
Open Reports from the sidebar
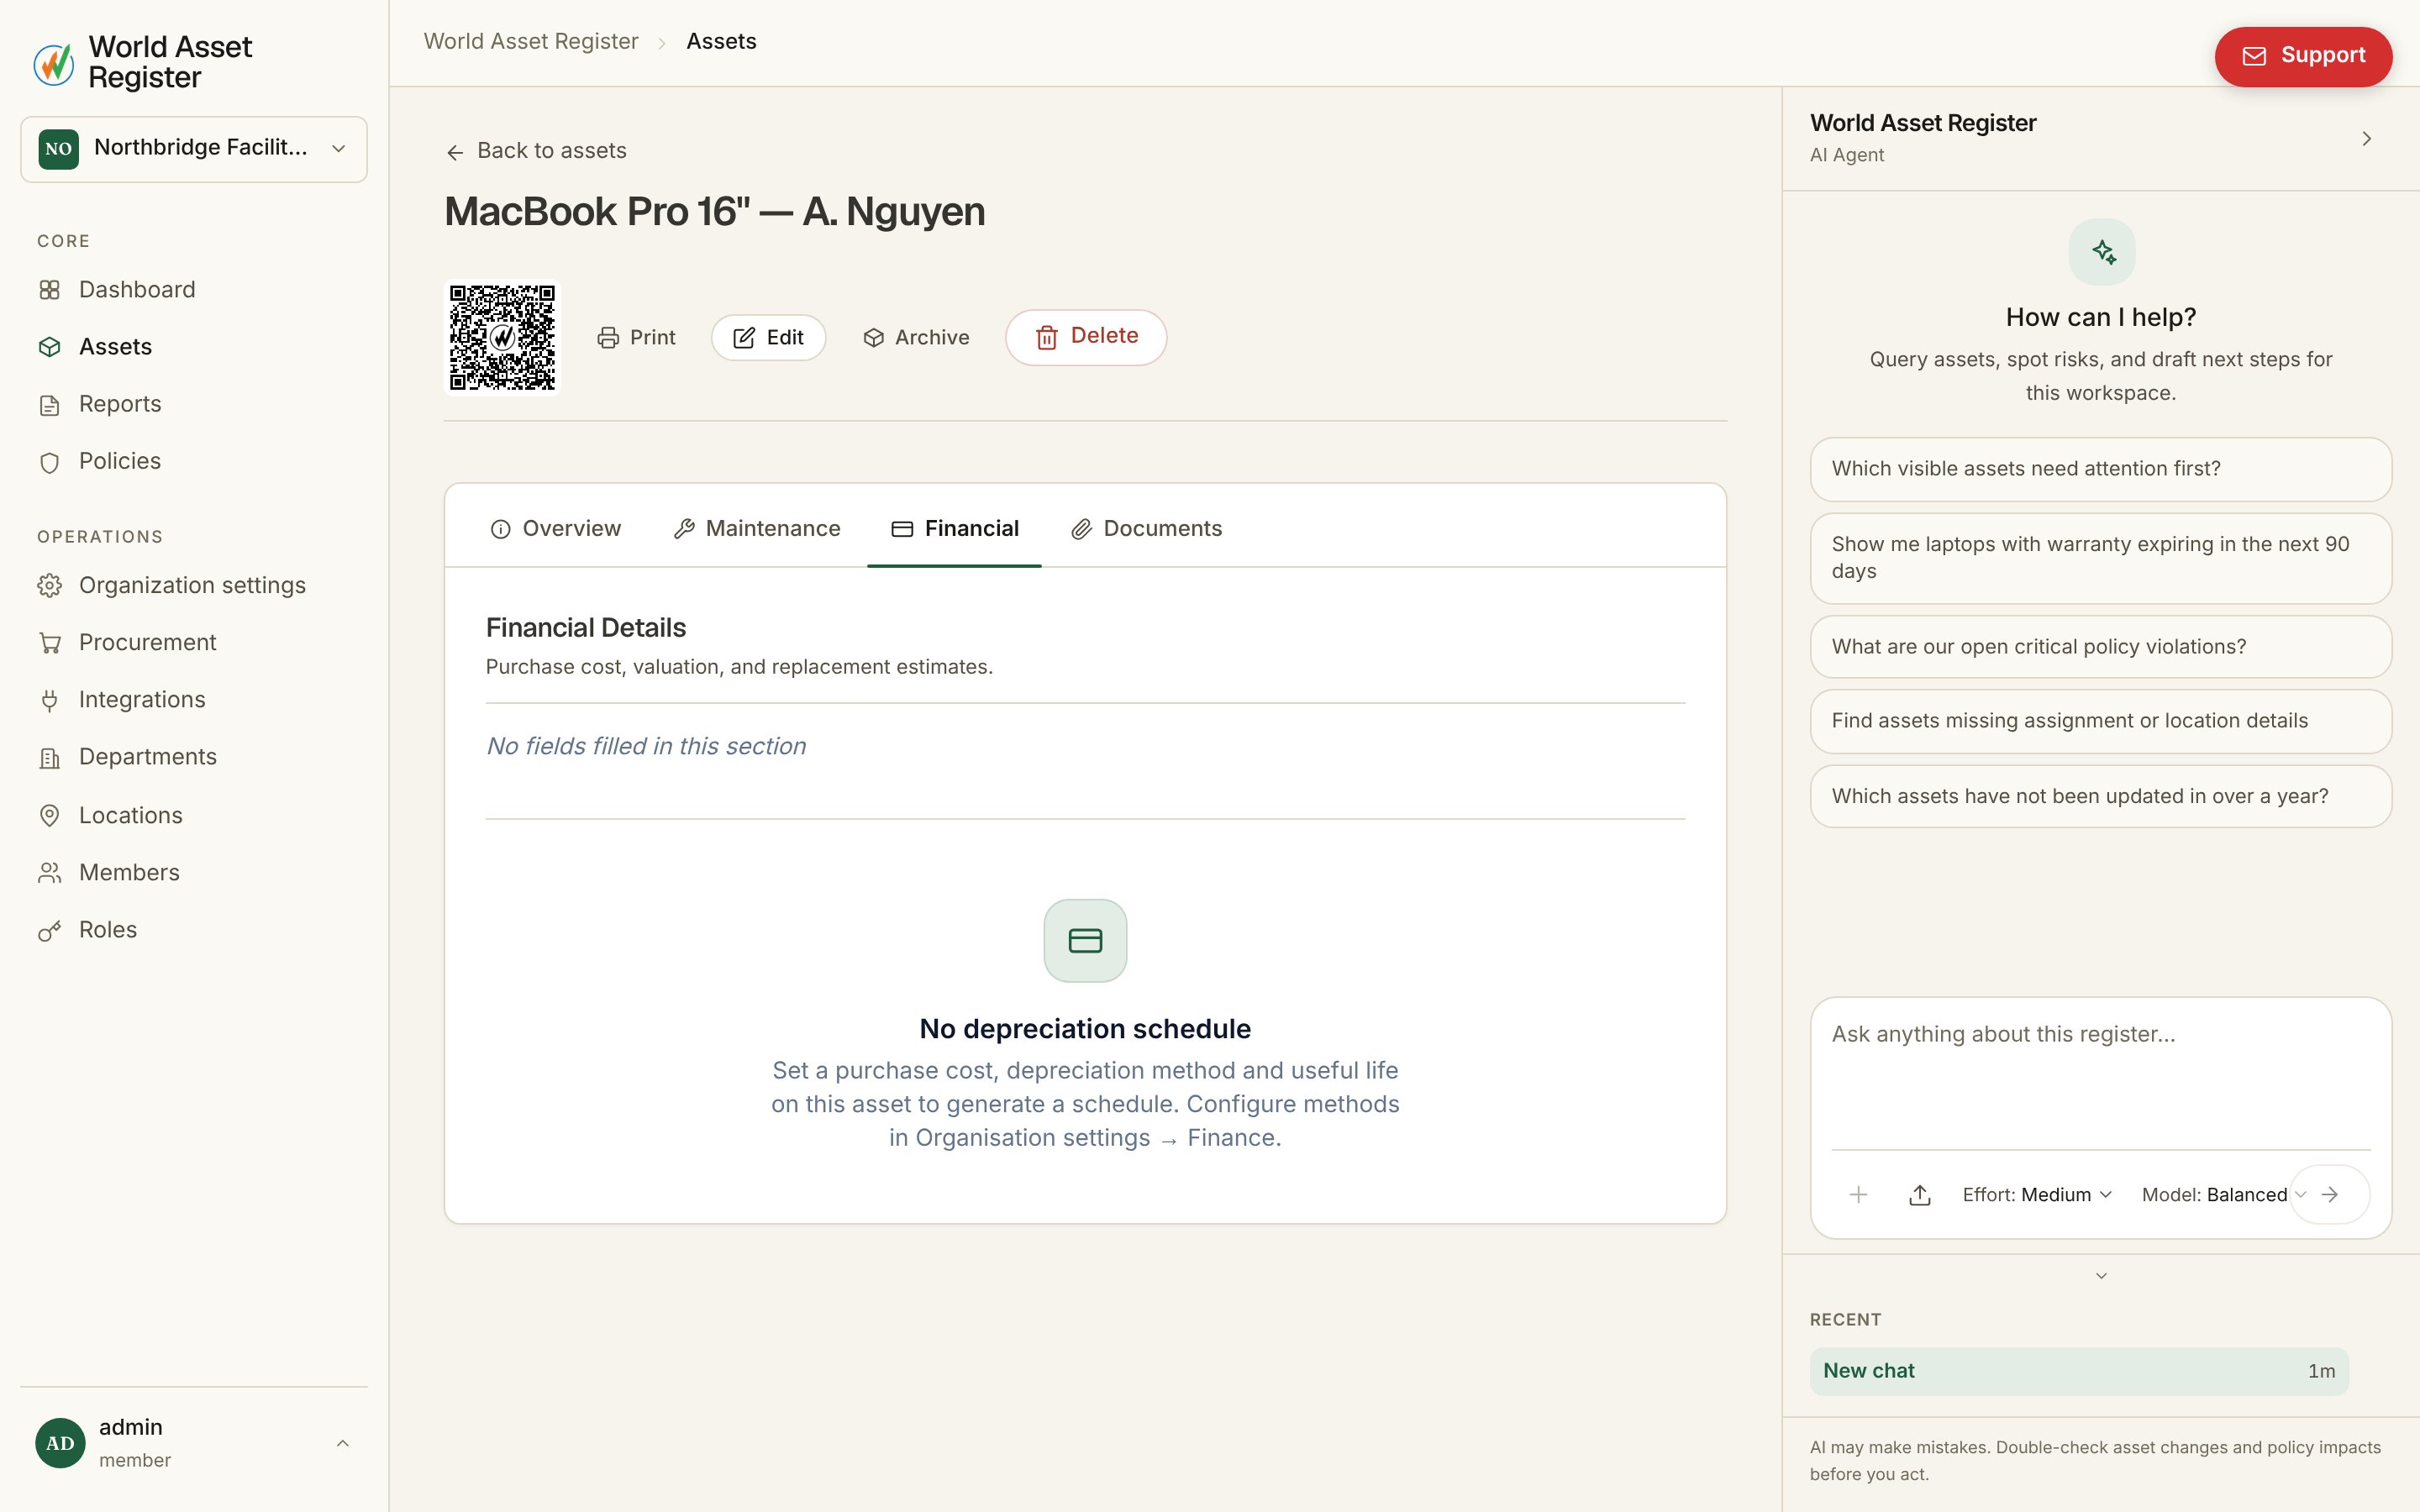(194, 404)
